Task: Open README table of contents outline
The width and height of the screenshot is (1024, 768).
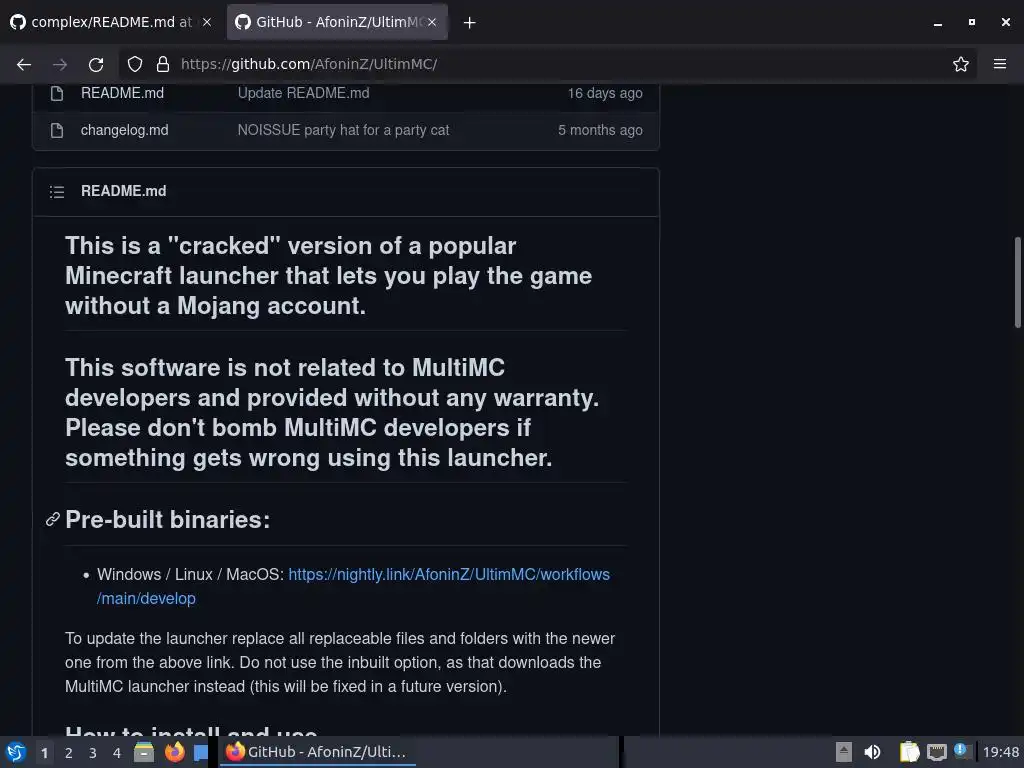Action: [x=57, y=191]
